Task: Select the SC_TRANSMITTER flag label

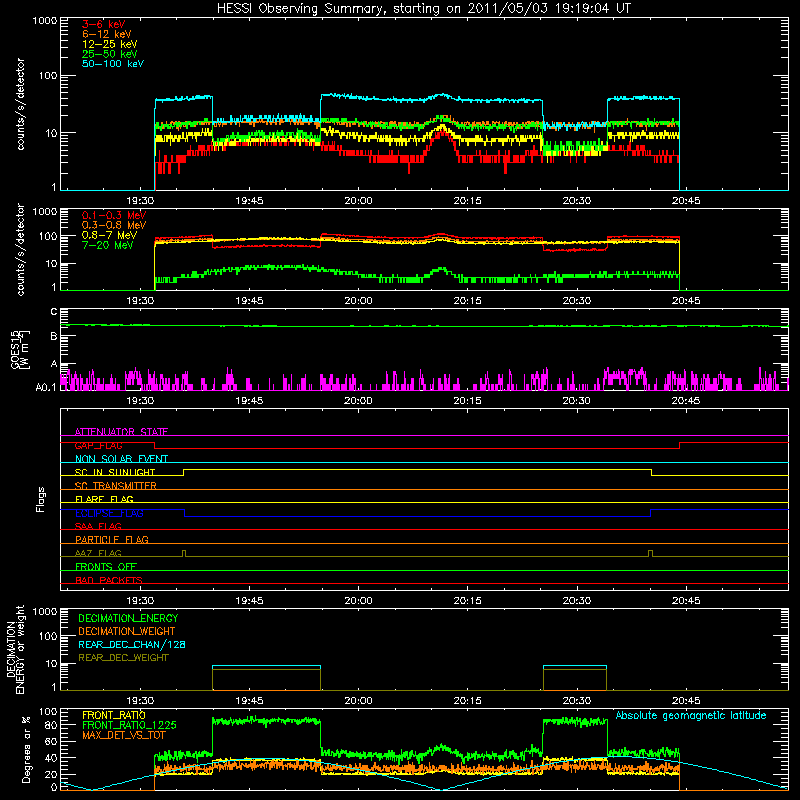Action: point(116,486)
